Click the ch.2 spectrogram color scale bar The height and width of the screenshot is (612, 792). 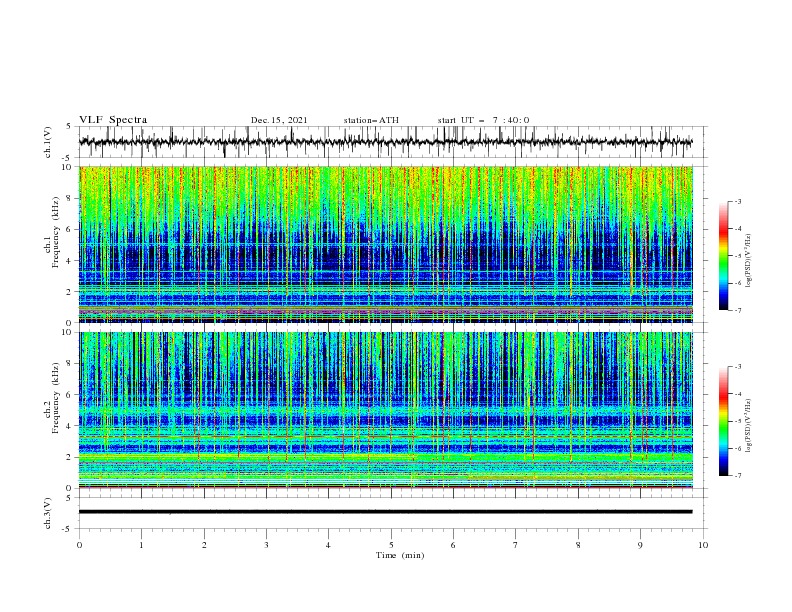point(723,421)
